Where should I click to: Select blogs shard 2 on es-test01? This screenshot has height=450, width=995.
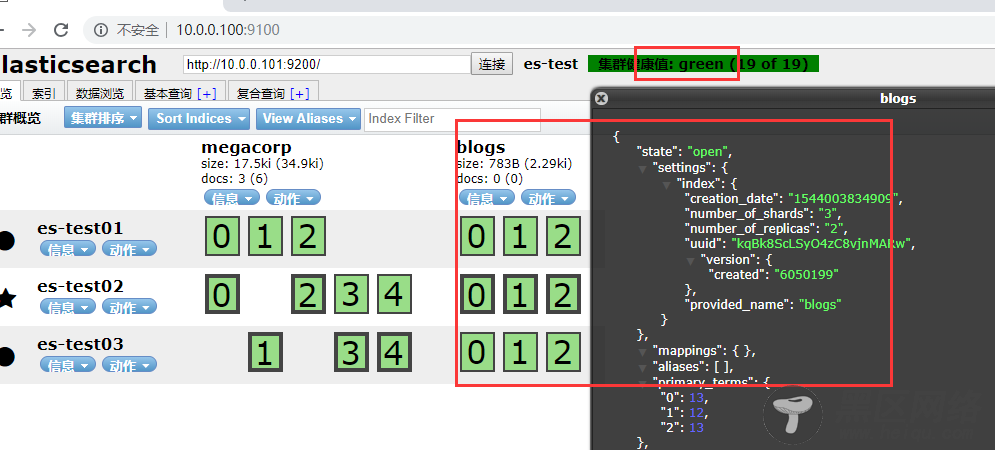click(x=563, y=236)
